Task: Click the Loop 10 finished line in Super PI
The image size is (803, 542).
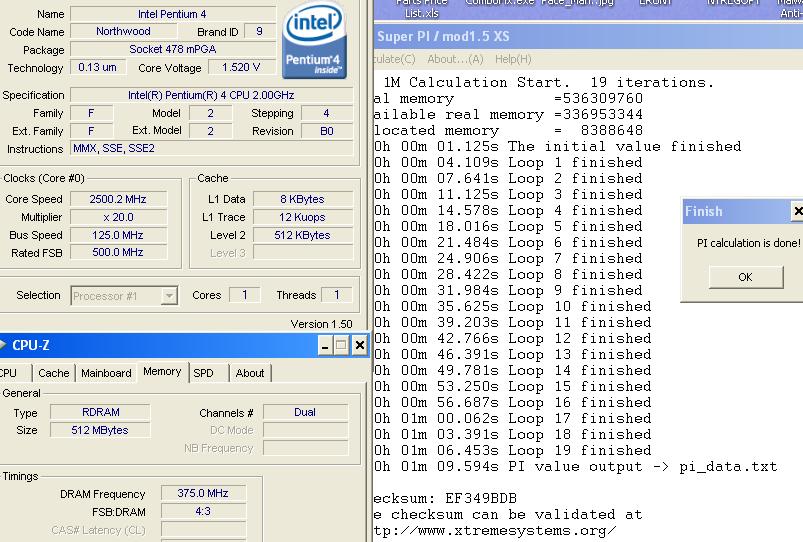Action: [513, 307]
